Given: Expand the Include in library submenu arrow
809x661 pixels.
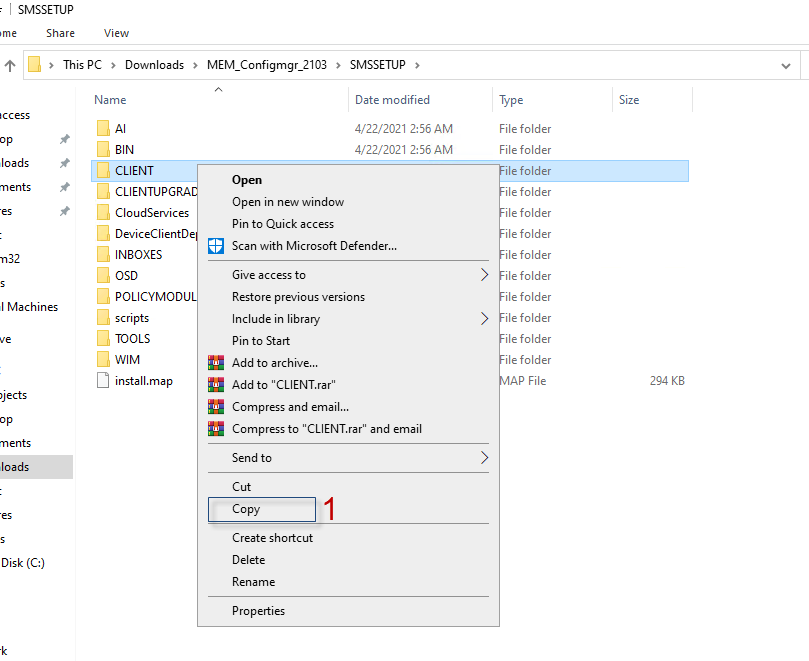Looking at the screenshot, I should tap(484, 318).
